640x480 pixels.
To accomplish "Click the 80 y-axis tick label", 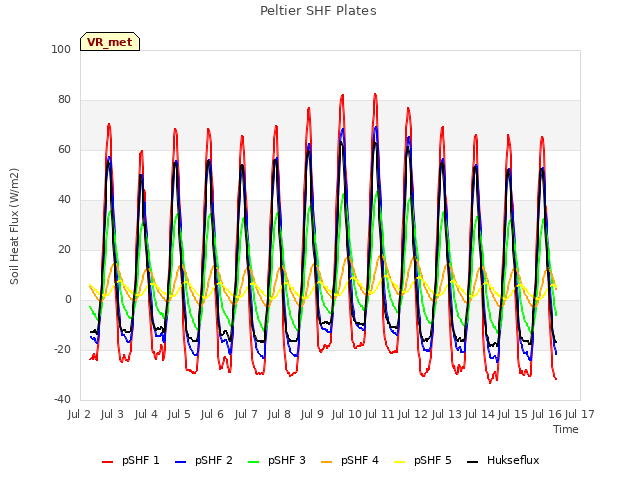I will point(64,100).
